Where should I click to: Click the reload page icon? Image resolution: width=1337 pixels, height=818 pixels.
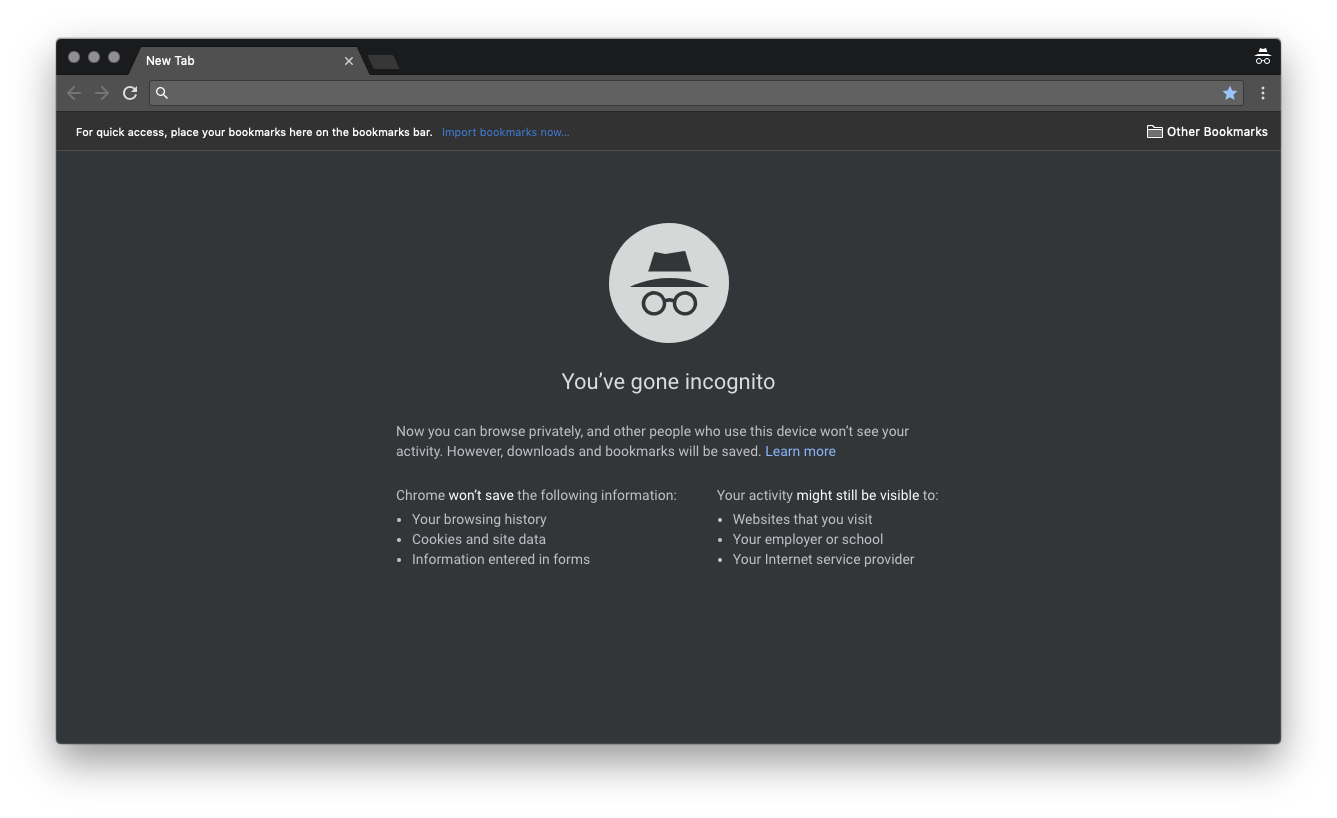point(130,92)
